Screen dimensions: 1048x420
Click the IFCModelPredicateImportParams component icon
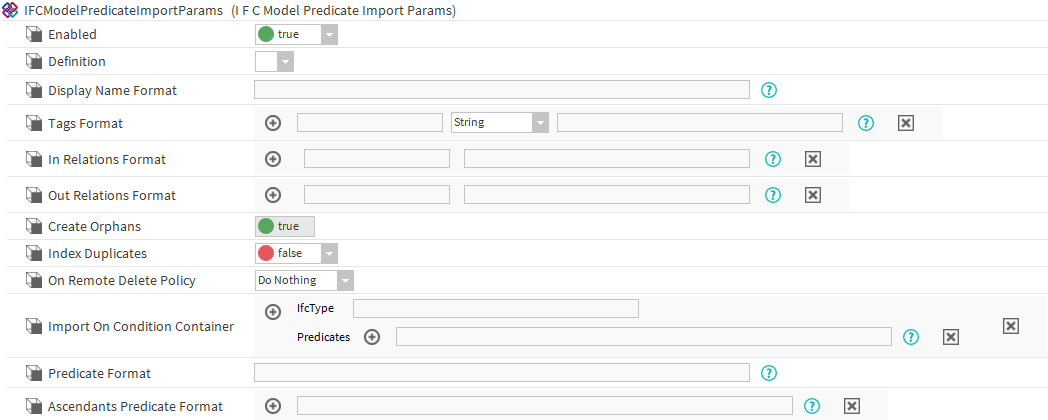click(12, 10)
